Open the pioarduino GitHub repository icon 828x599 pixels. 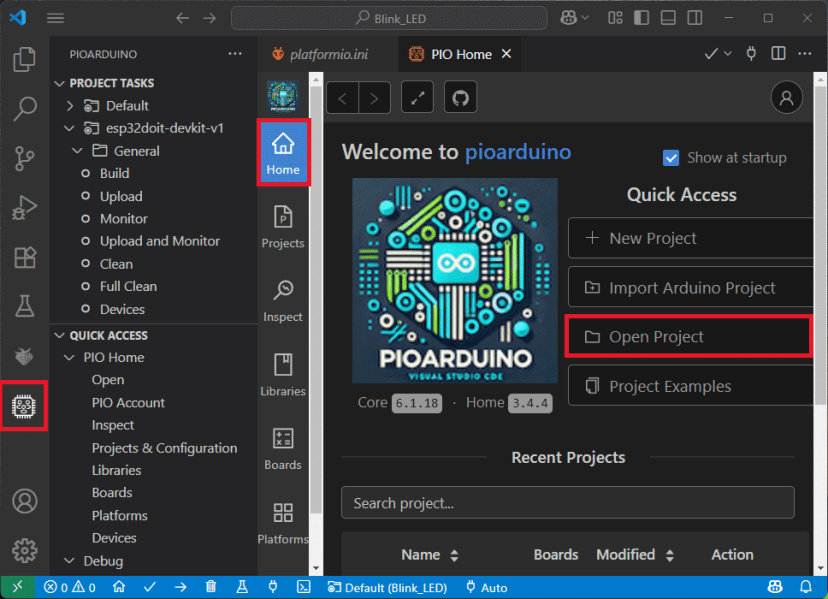[x=458, y=97]
